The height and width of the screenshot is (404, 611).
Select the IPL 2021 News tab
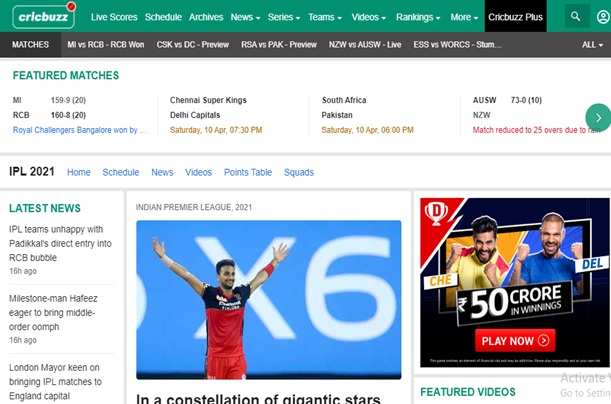coord(162,172)
